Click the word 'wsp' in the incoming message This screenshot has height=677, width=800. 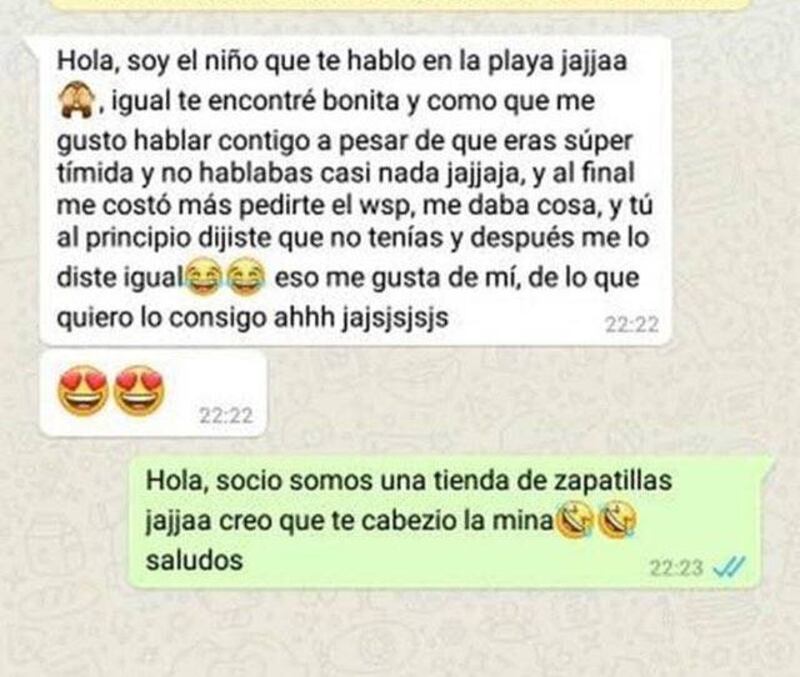(x=385, y=206)
